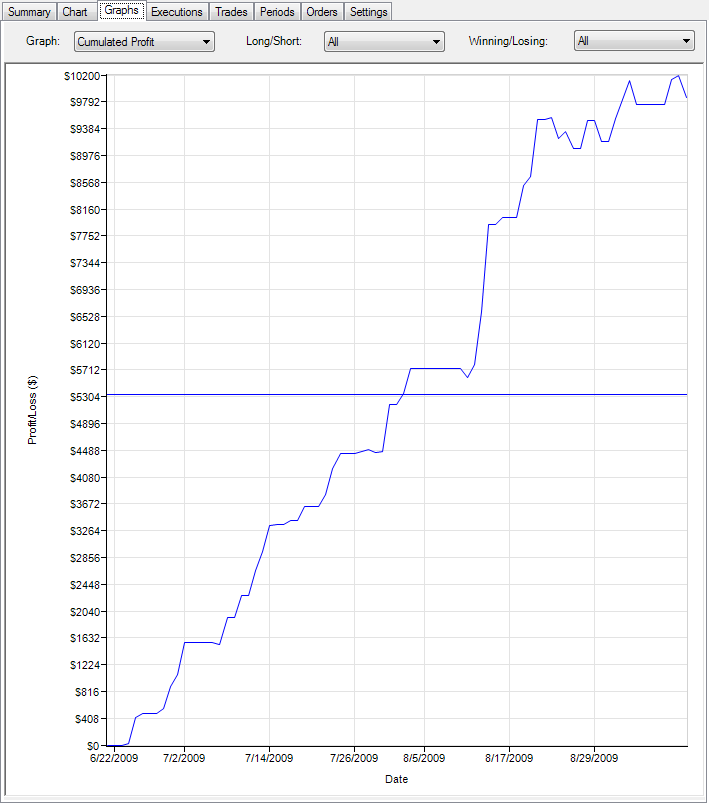
Task: Click the Graph: label
Action: click(43, 41)
